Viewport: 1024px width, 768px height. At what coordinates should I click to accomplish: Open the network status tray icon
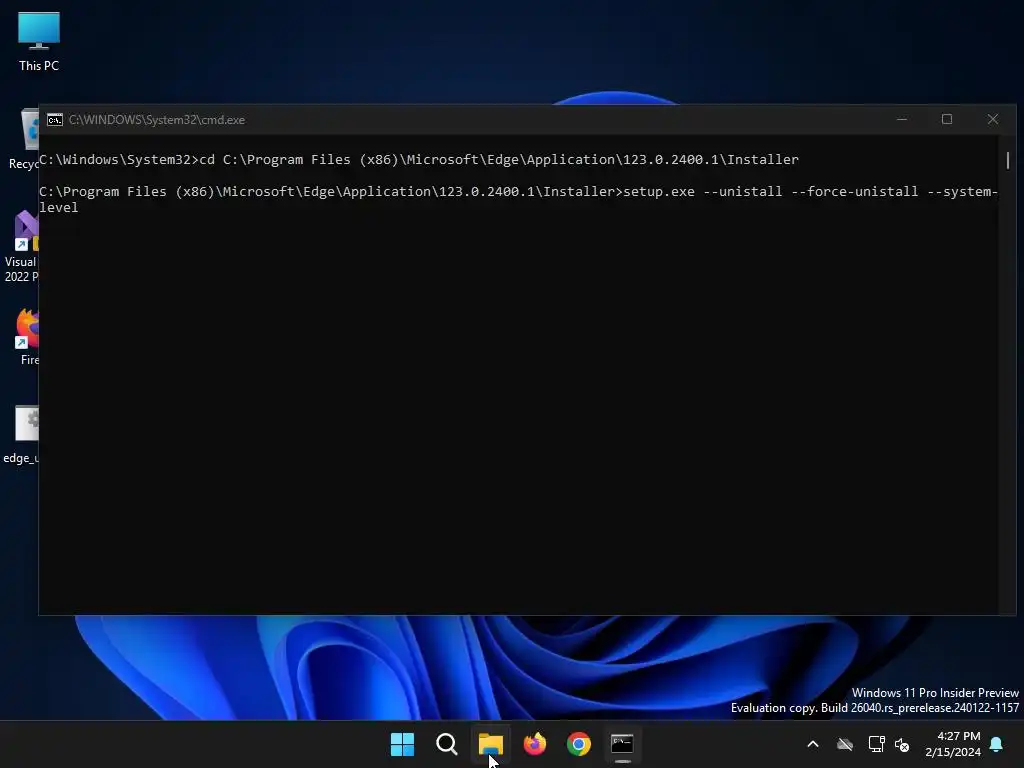876,744
